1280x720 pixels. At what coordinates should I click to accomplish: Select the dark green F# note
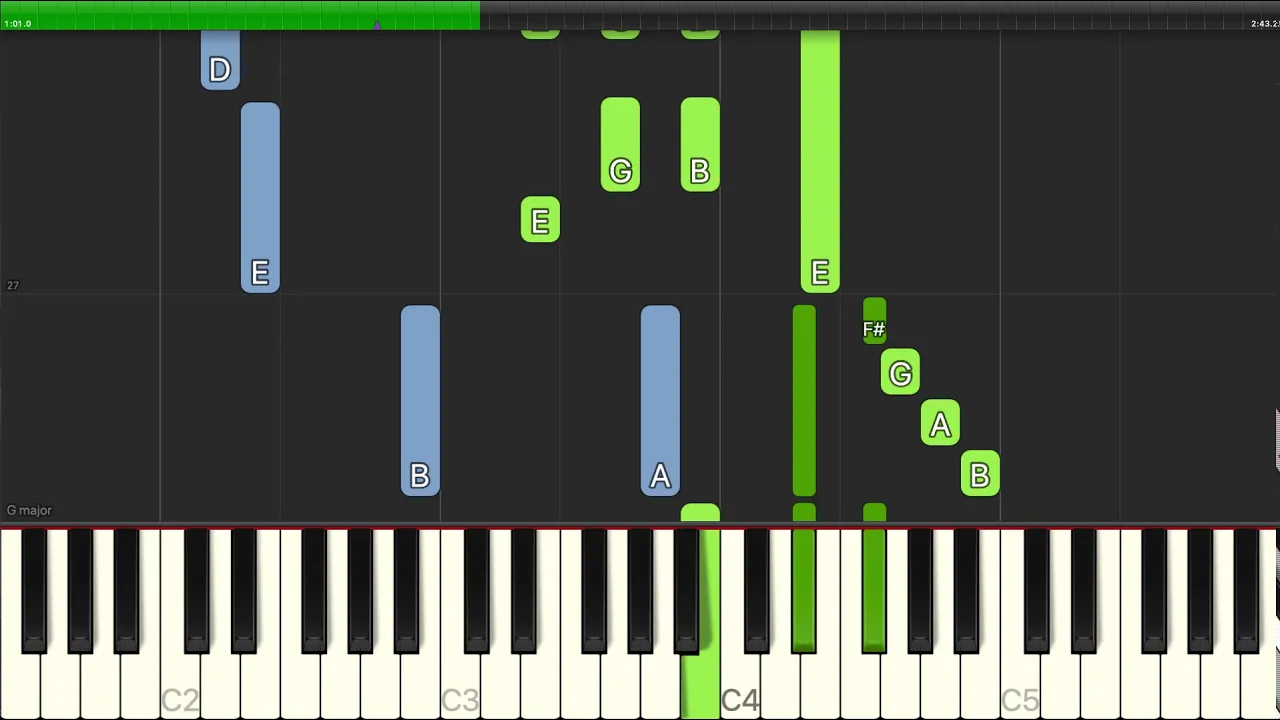point(874,321)
